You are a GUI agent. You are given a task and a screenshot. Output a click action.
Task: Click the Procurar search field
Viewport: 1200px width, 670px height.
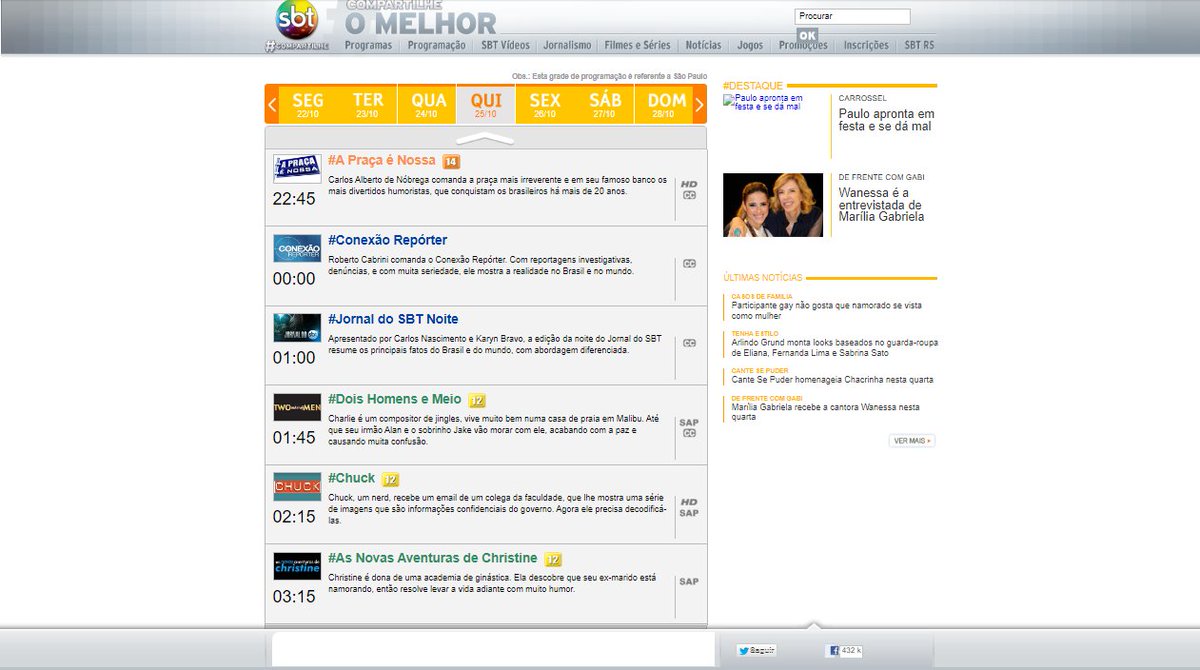click(852, 16)
